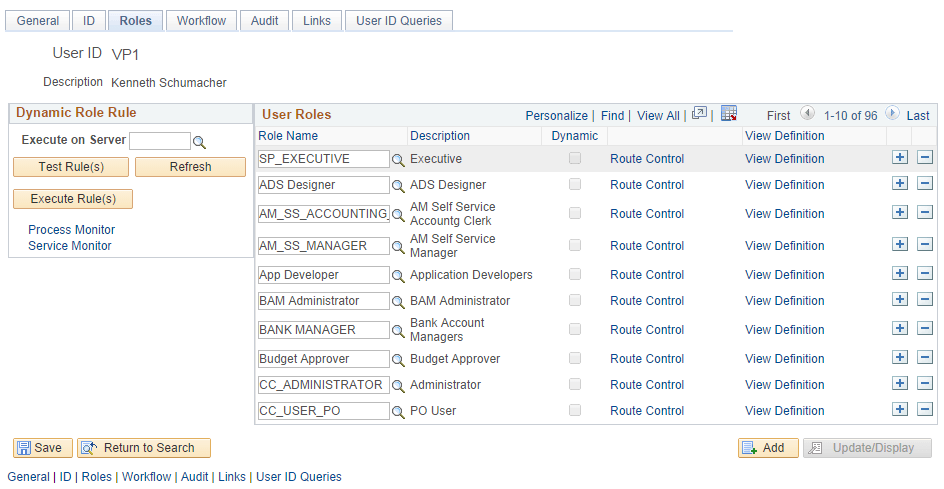
Task: Toggle Dynamic checkbox for BAM Administrator
Action: click(575, 300)
